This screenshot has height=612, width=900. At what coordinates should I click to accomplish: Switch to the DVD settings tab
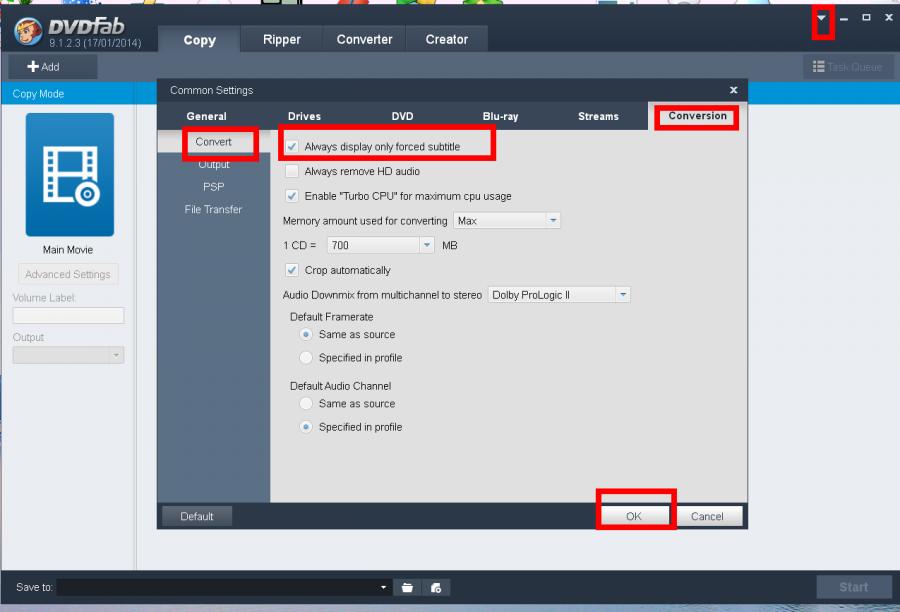click(402, 116)
